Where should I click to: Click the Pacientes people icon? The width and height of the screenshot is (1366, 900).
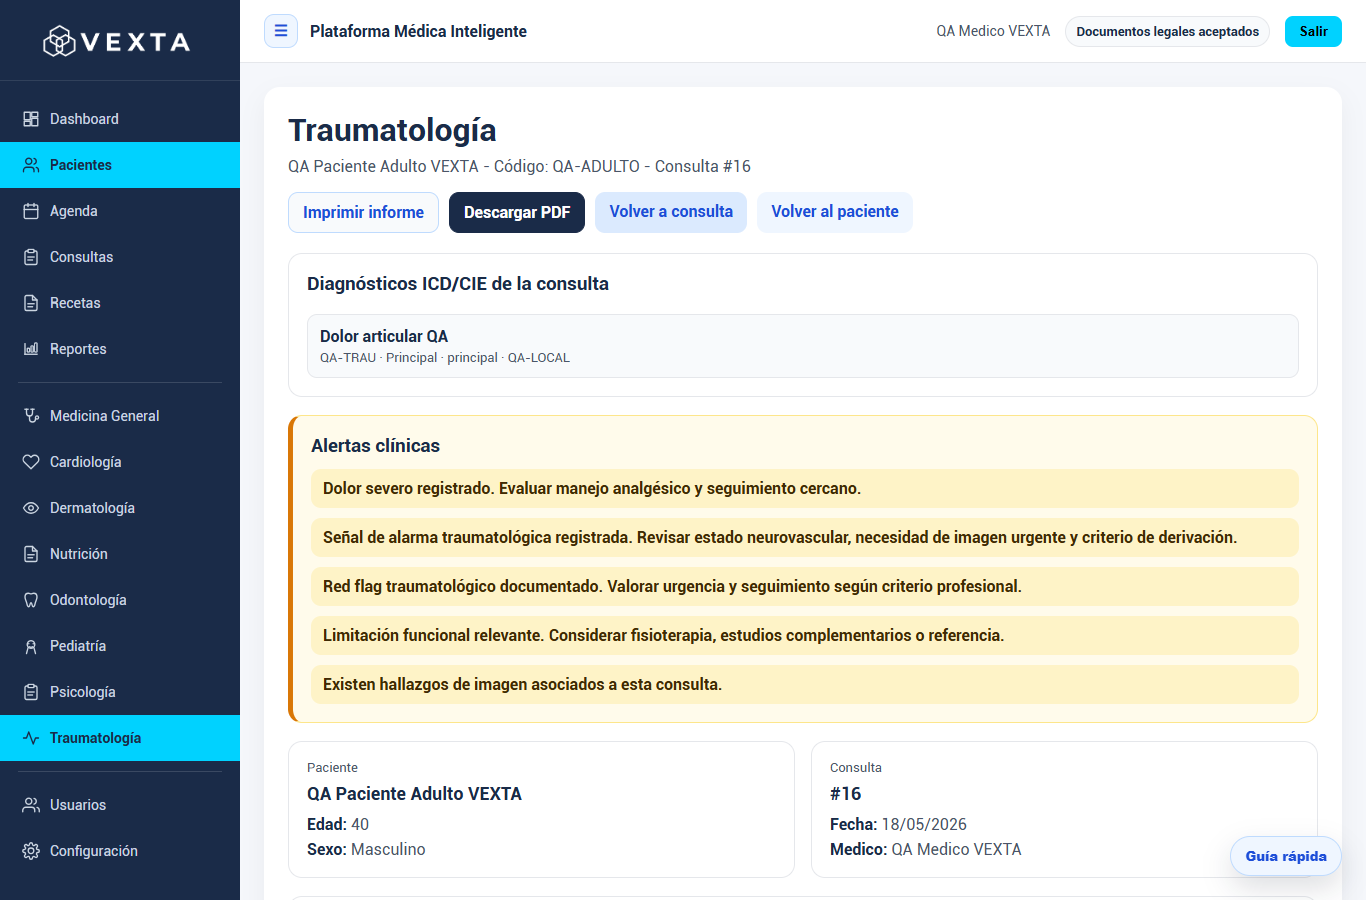[x=31, y=165]
